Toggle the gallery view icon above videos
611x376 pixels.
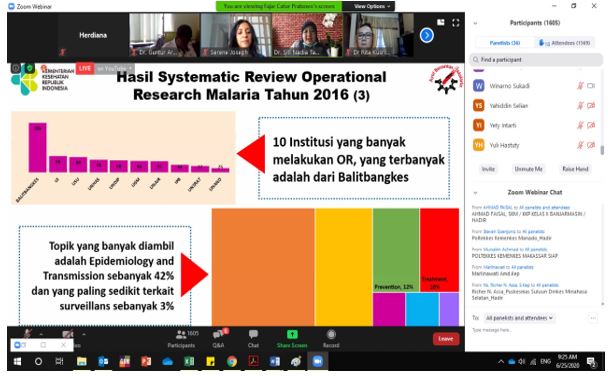tap(441, 23)
